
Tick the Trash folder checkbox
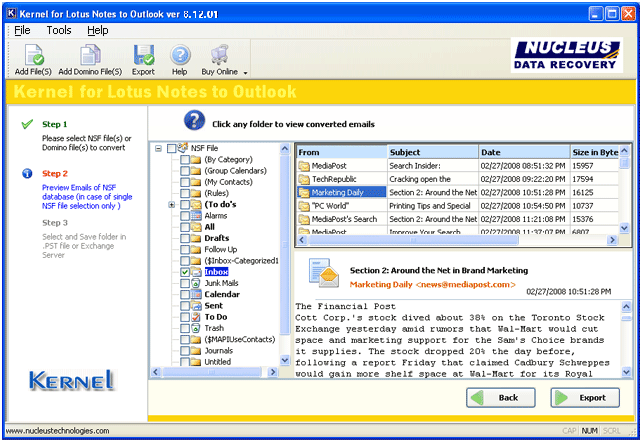coord(185,328)
